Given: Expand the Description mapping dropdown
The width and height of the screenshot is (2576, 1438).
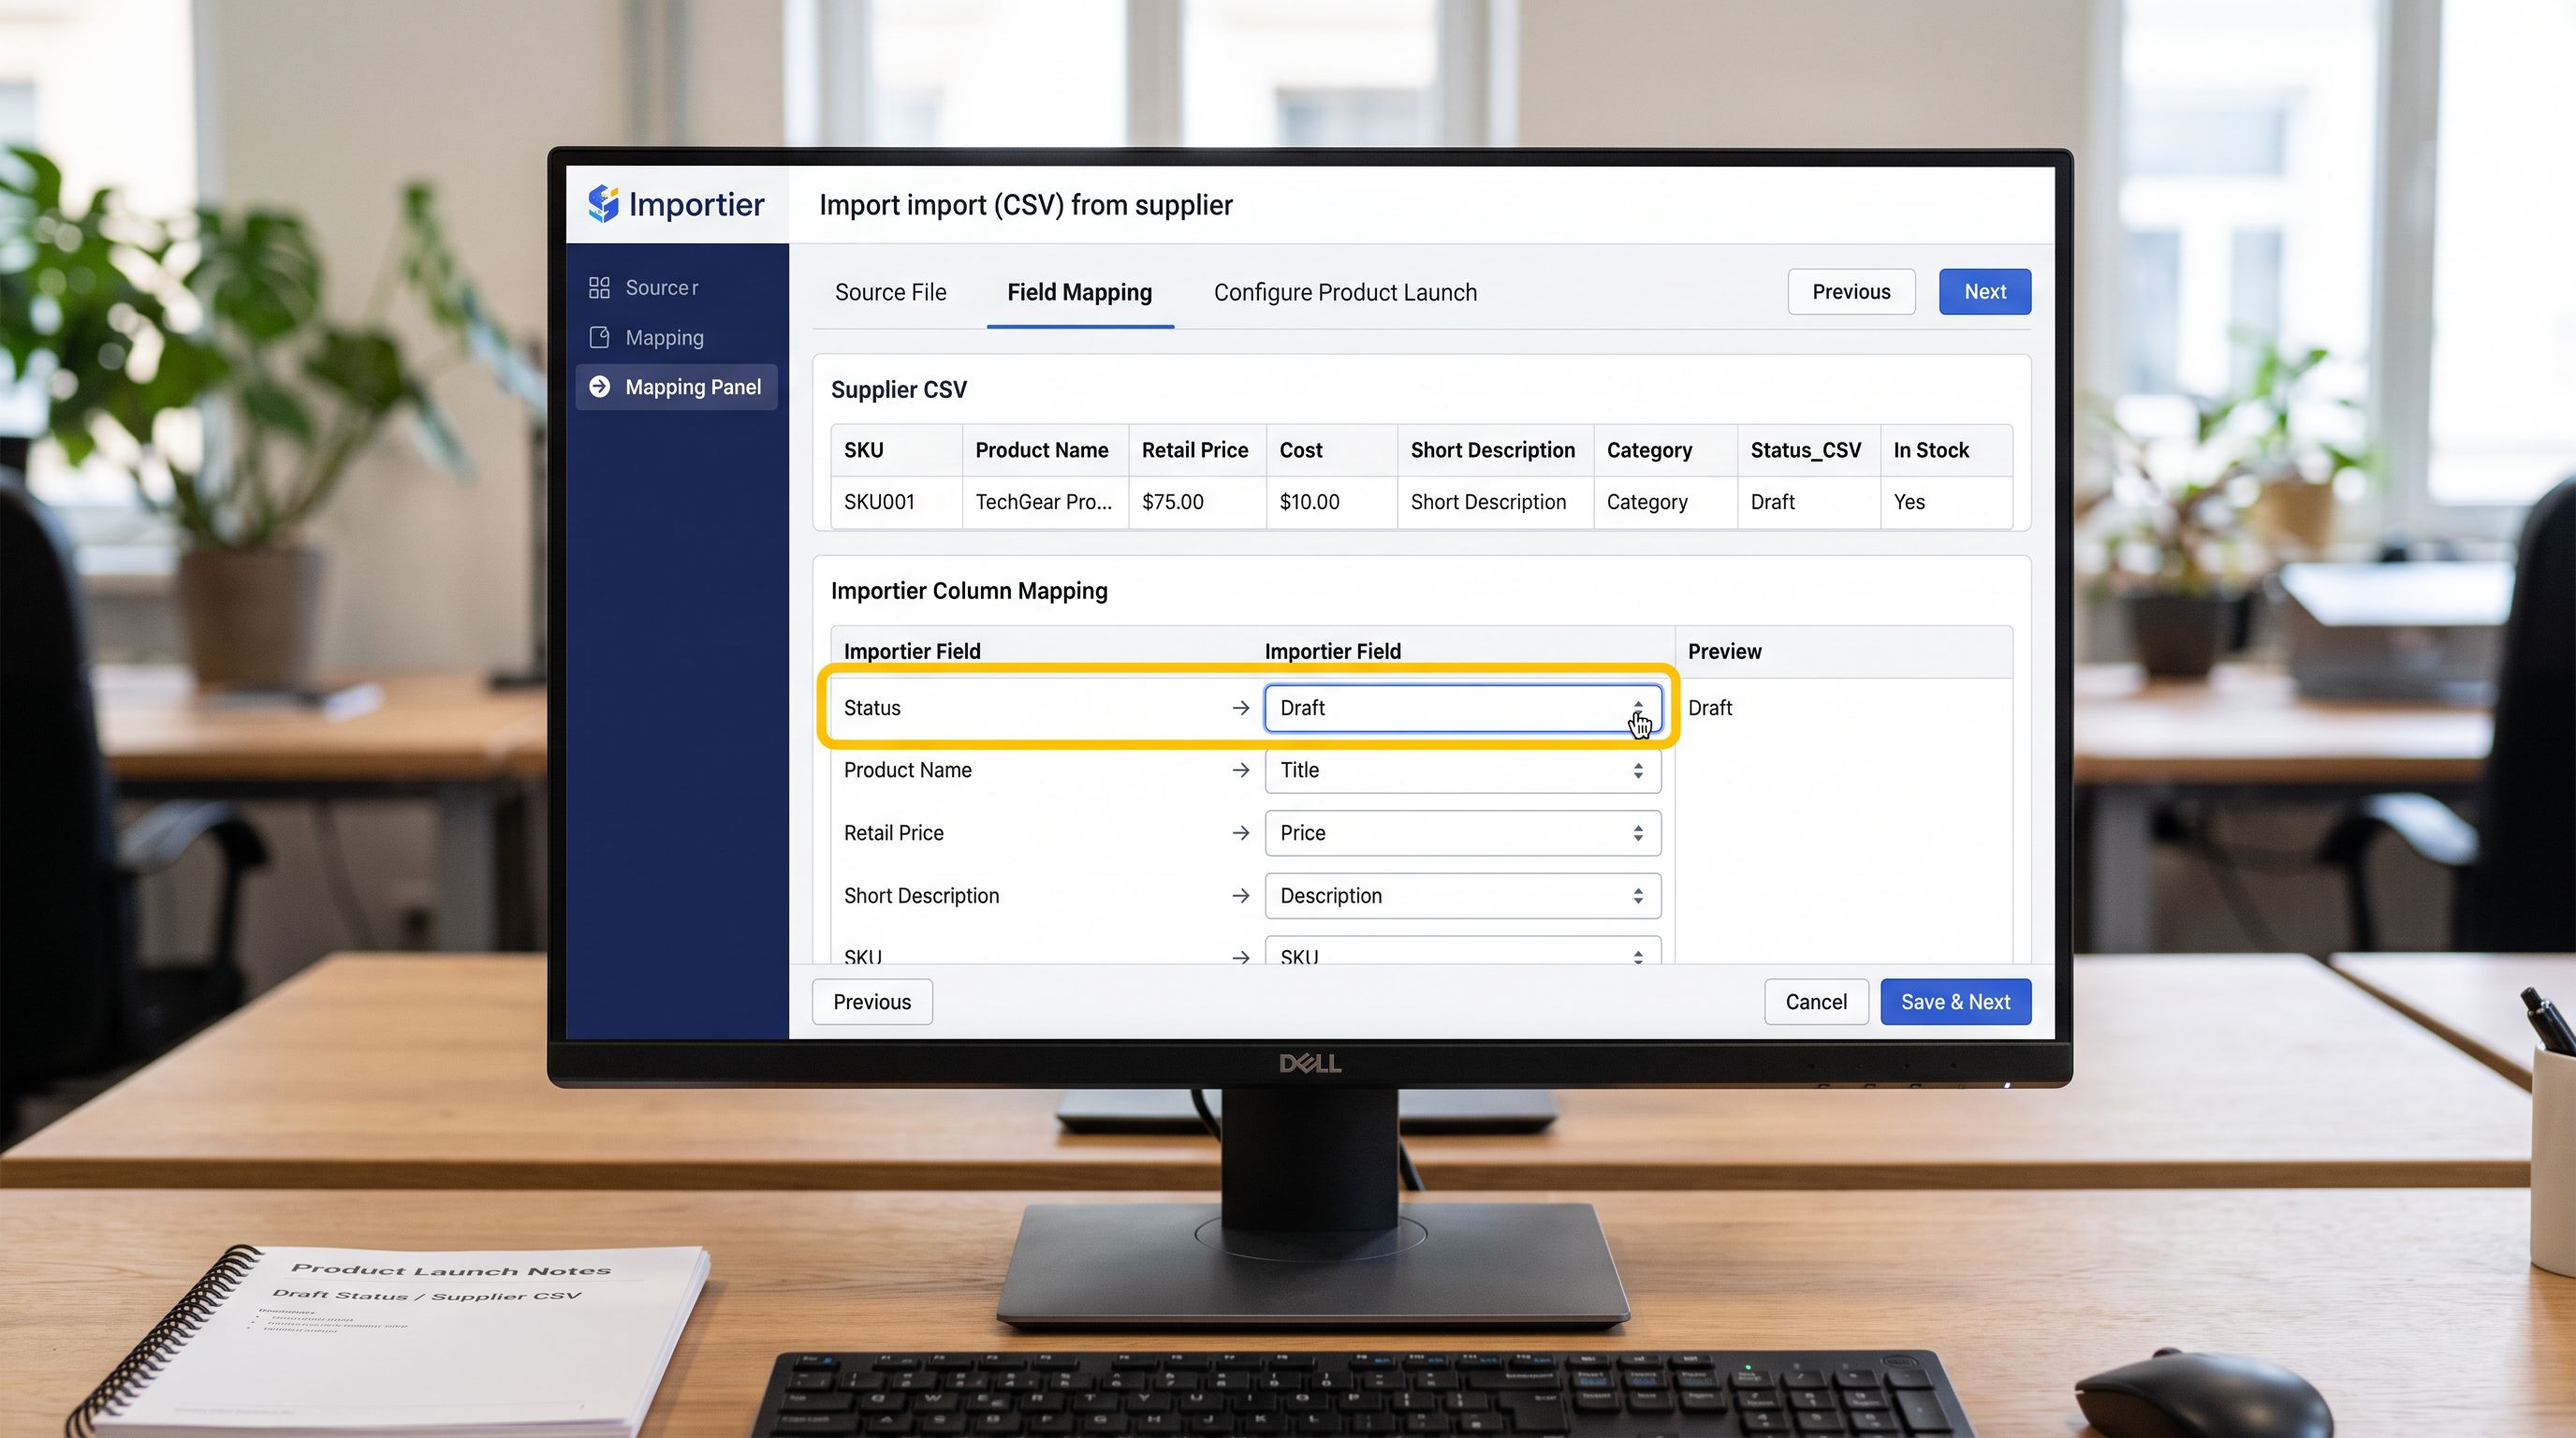Looking at the screenshot, I should (1462, 896).
